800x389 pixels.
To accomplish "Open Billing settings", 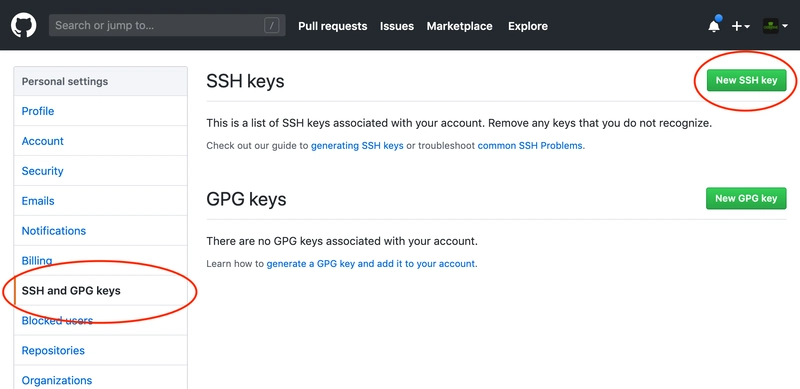I will 101,261.
